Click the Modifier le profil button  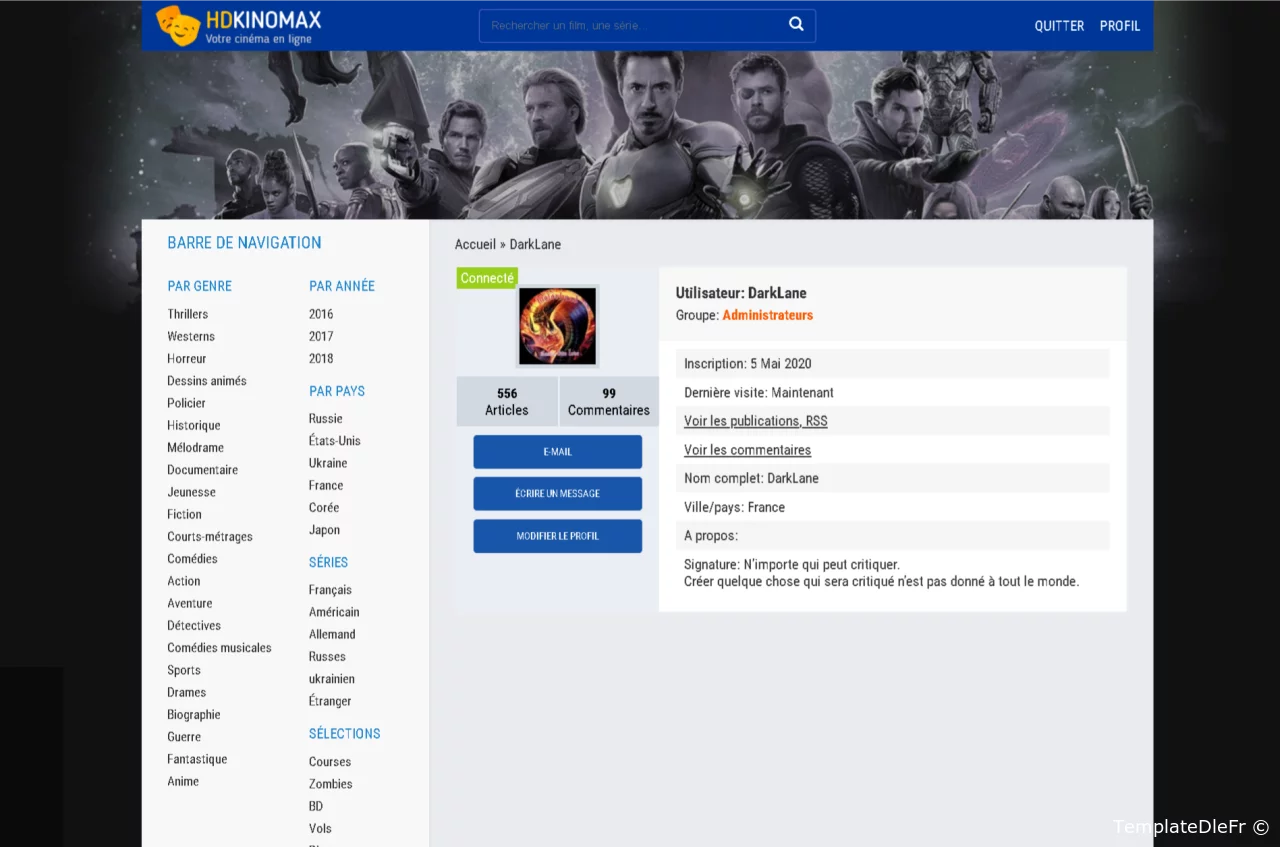(x=557, y=536)
